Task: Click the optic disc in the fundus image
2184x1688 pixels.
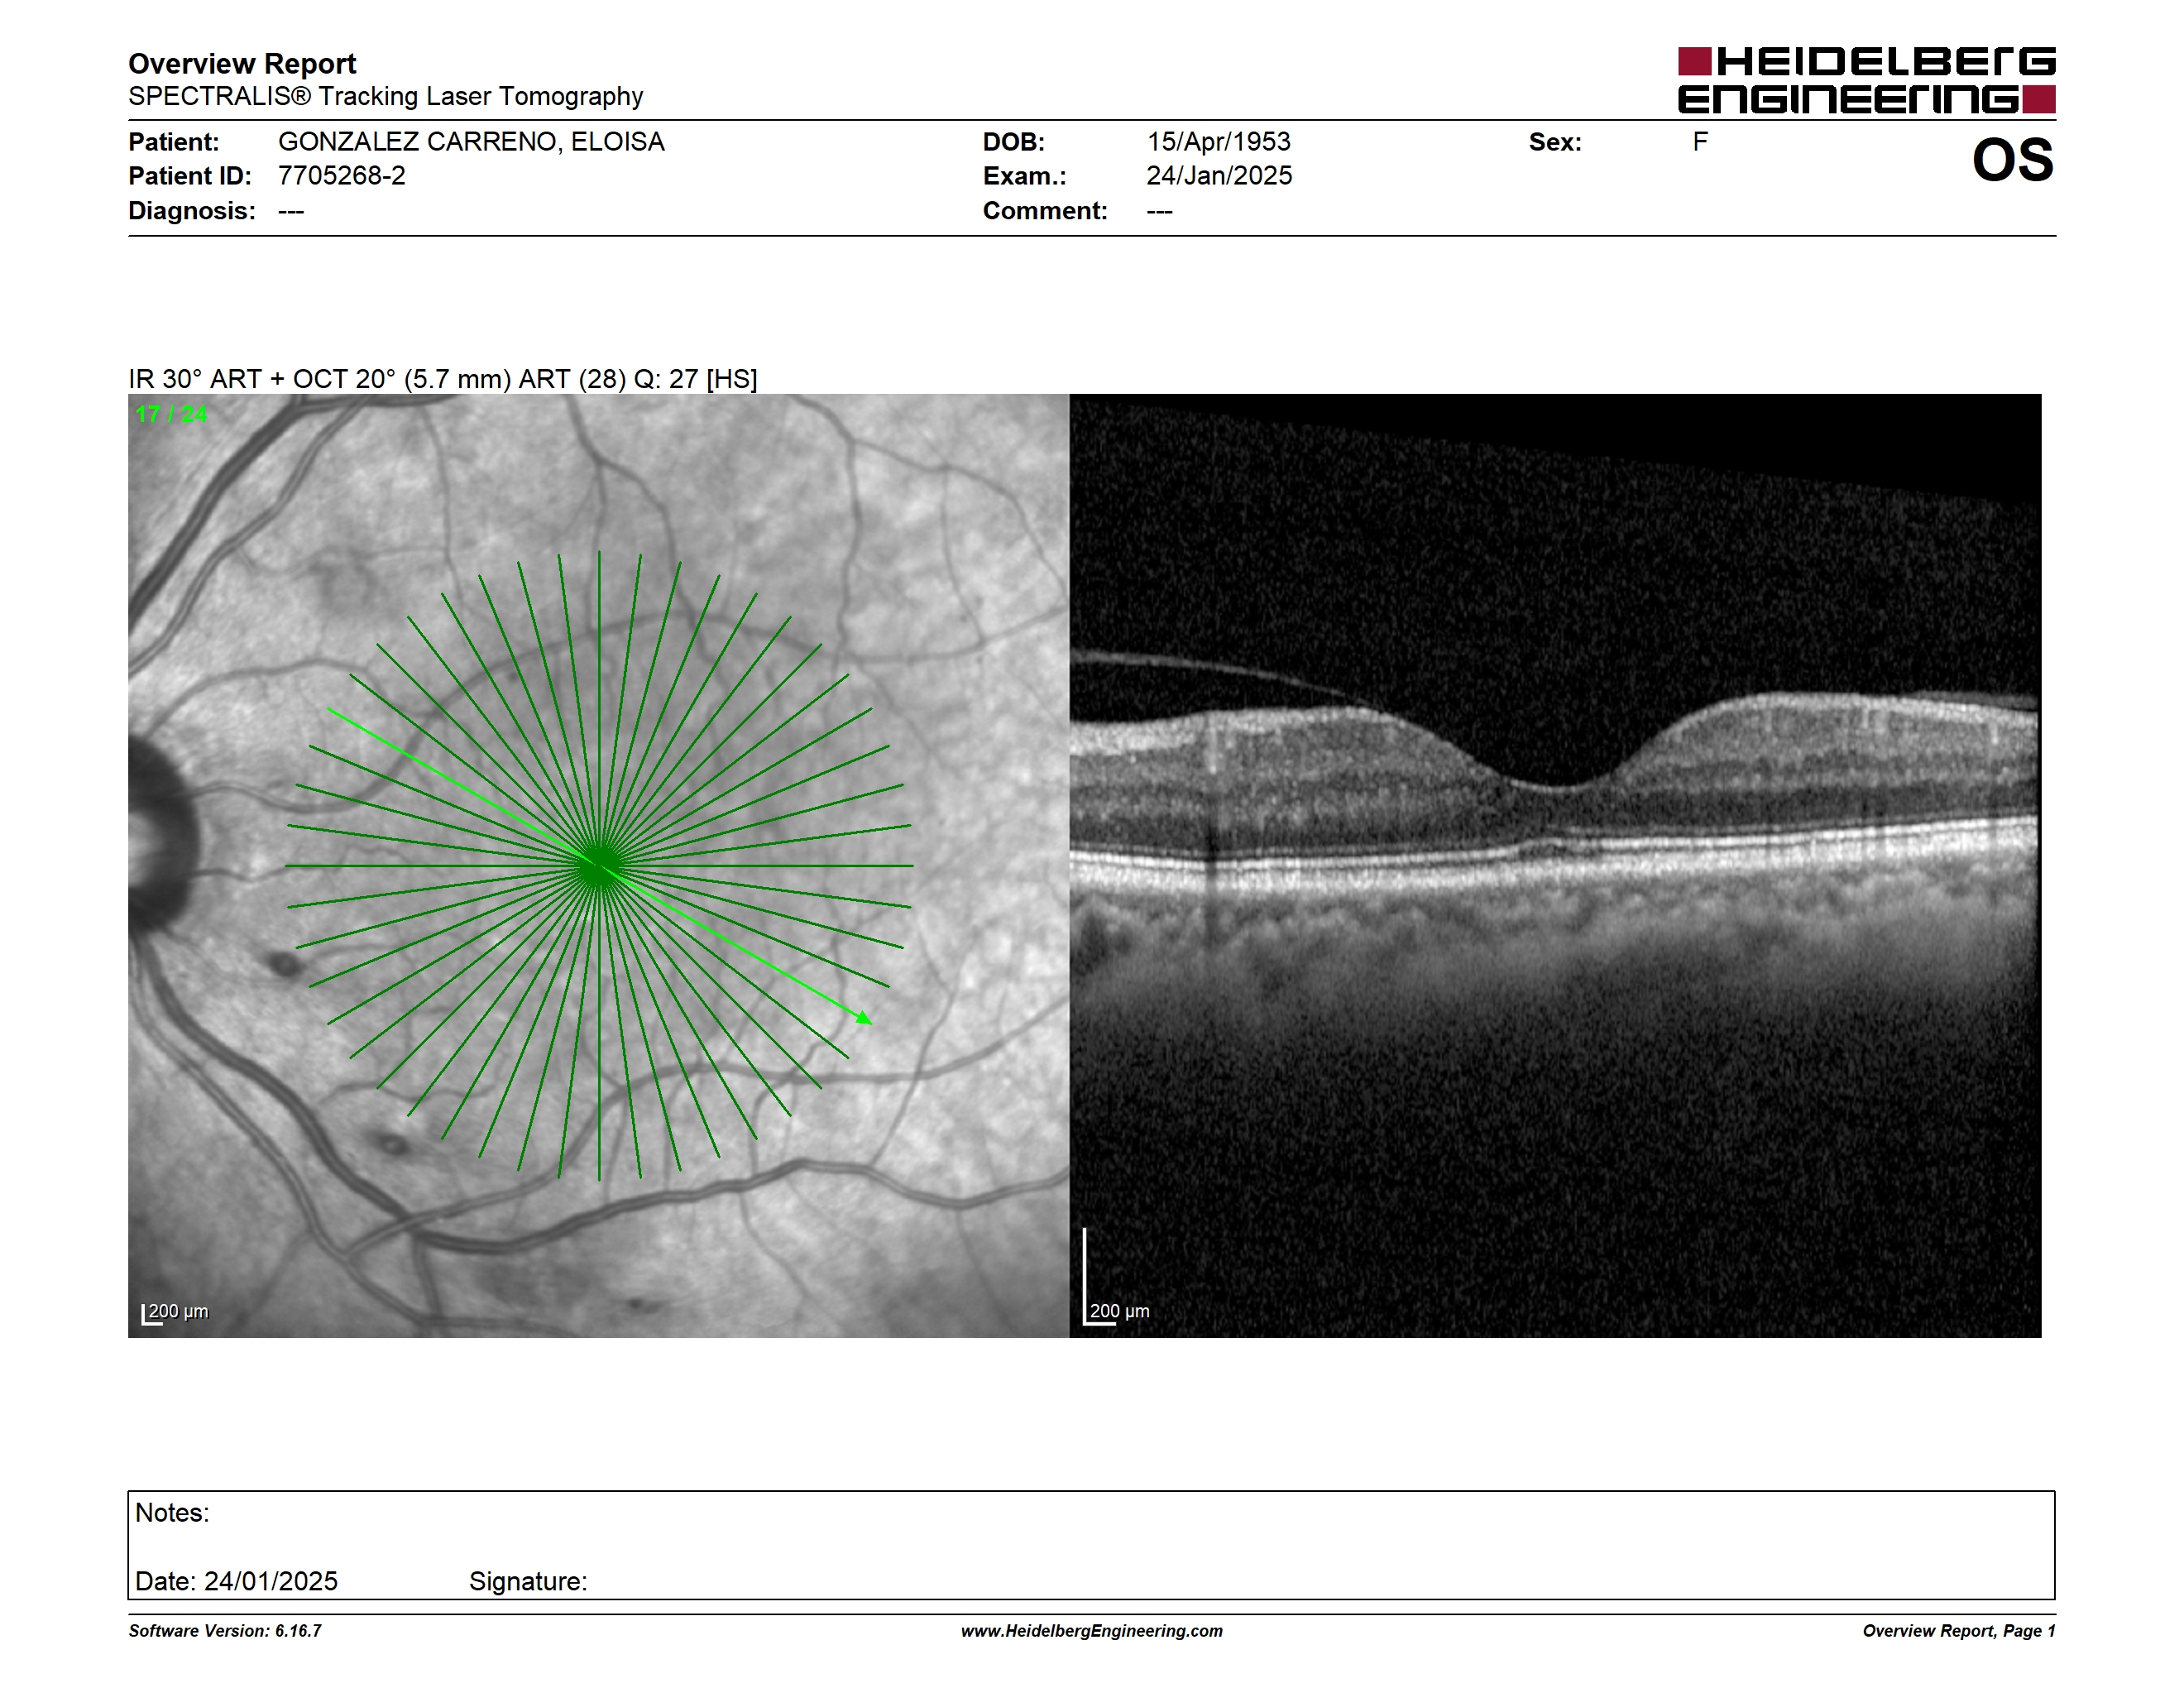Action: (162, 838)
